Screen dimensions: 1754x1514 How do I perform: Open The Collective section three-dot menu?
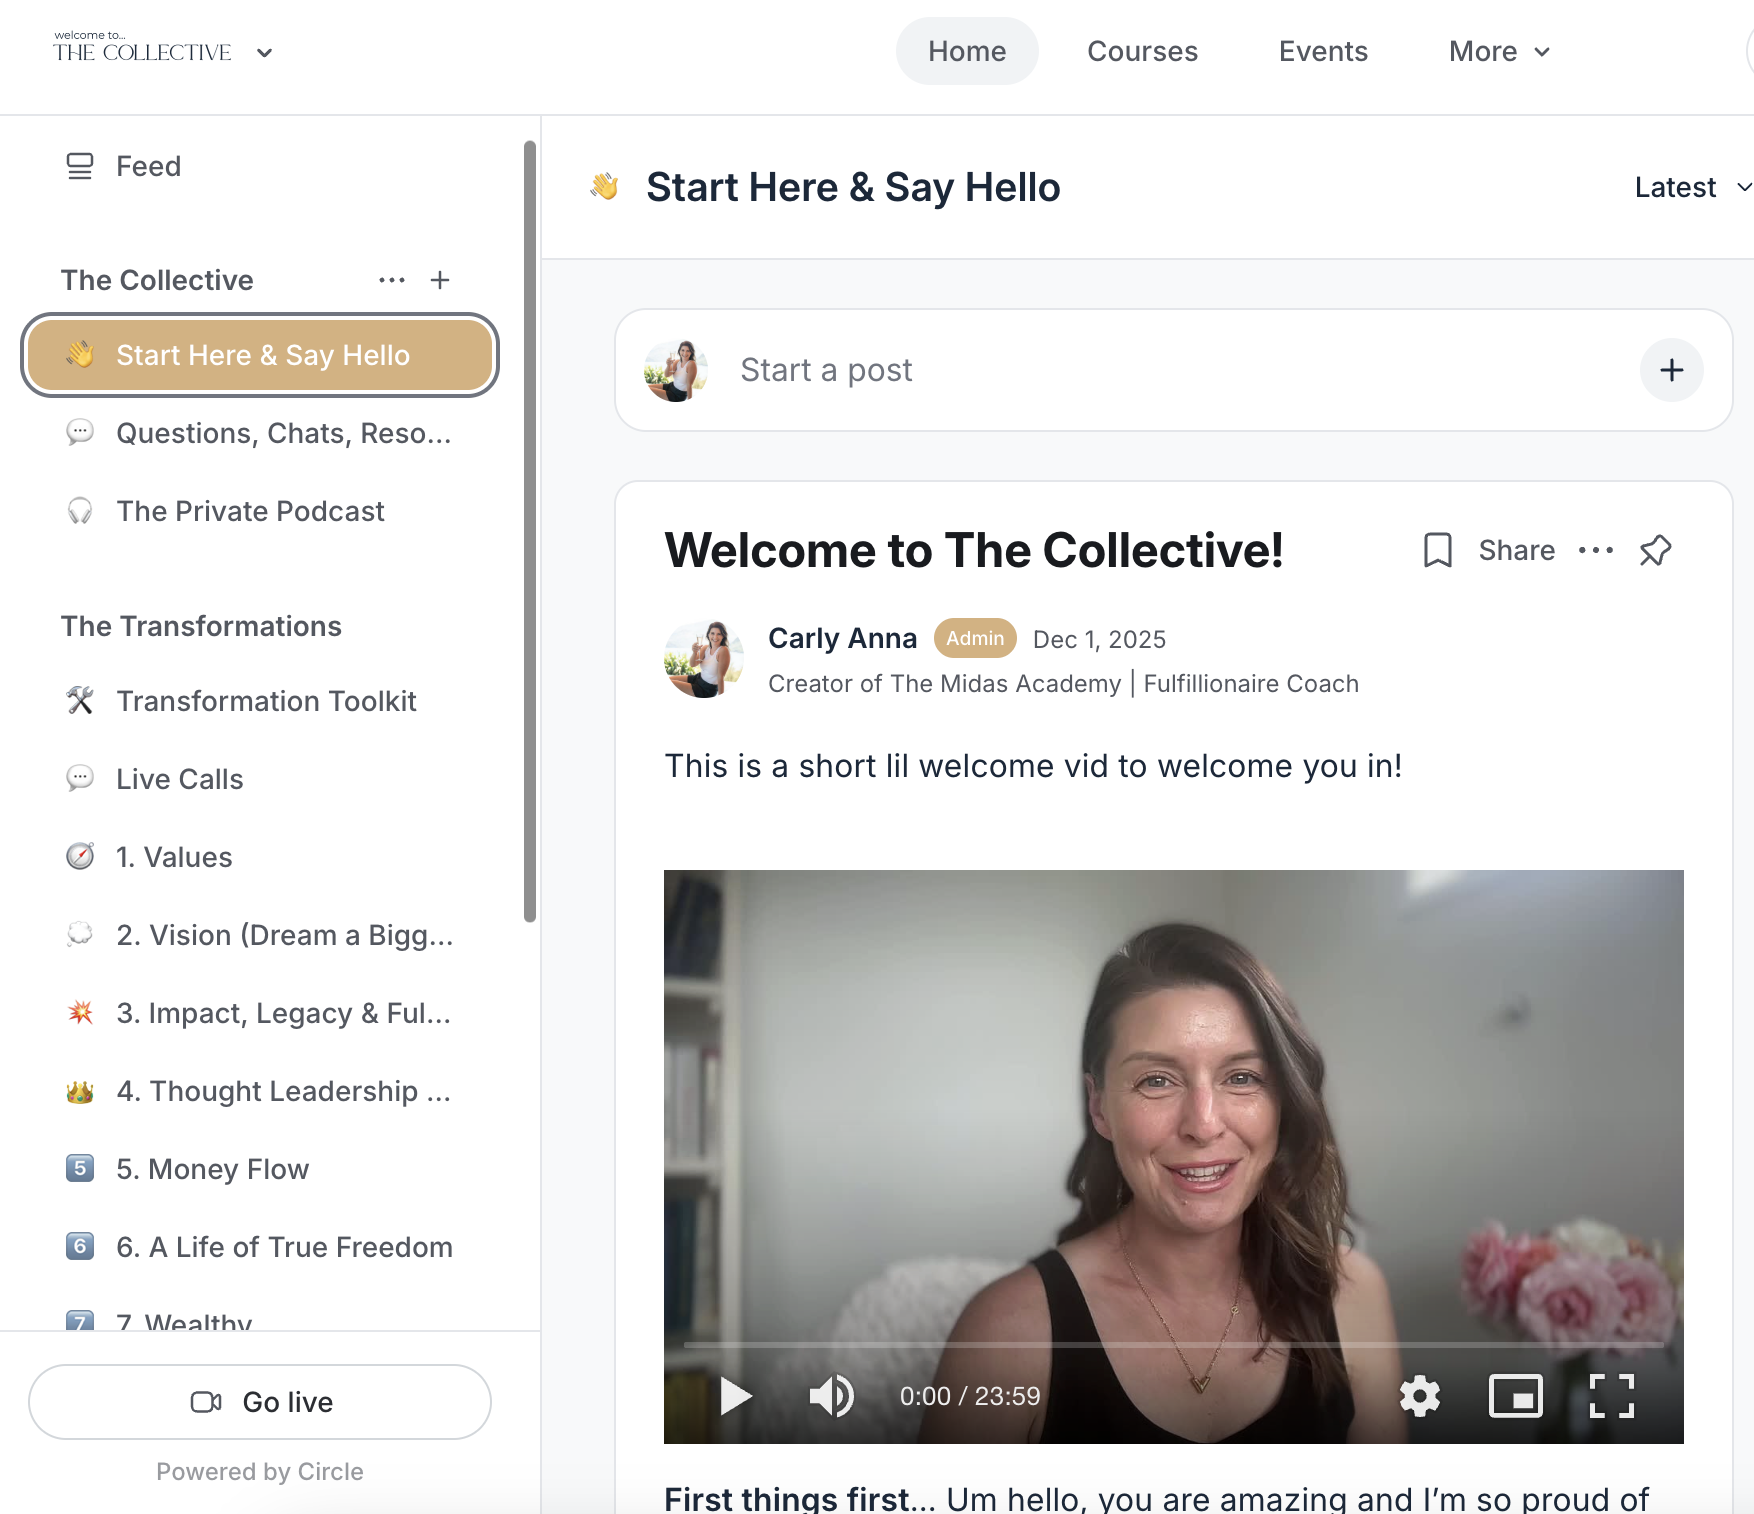[392, 280]
